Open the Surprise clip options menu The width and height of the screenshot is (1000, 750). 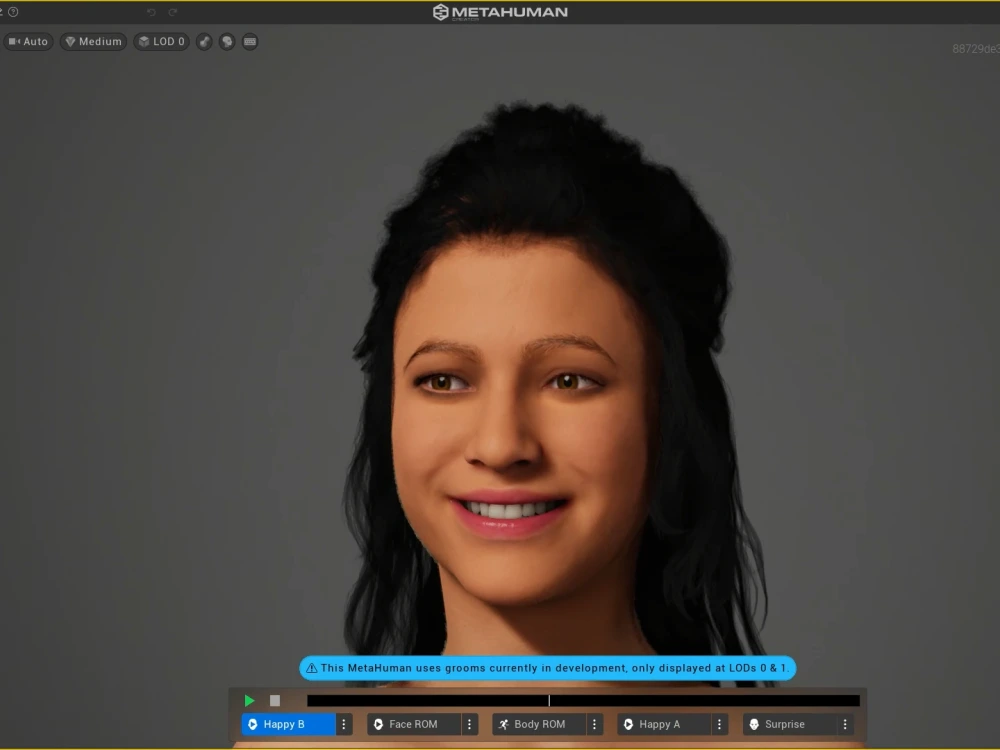tap(845, 723)
